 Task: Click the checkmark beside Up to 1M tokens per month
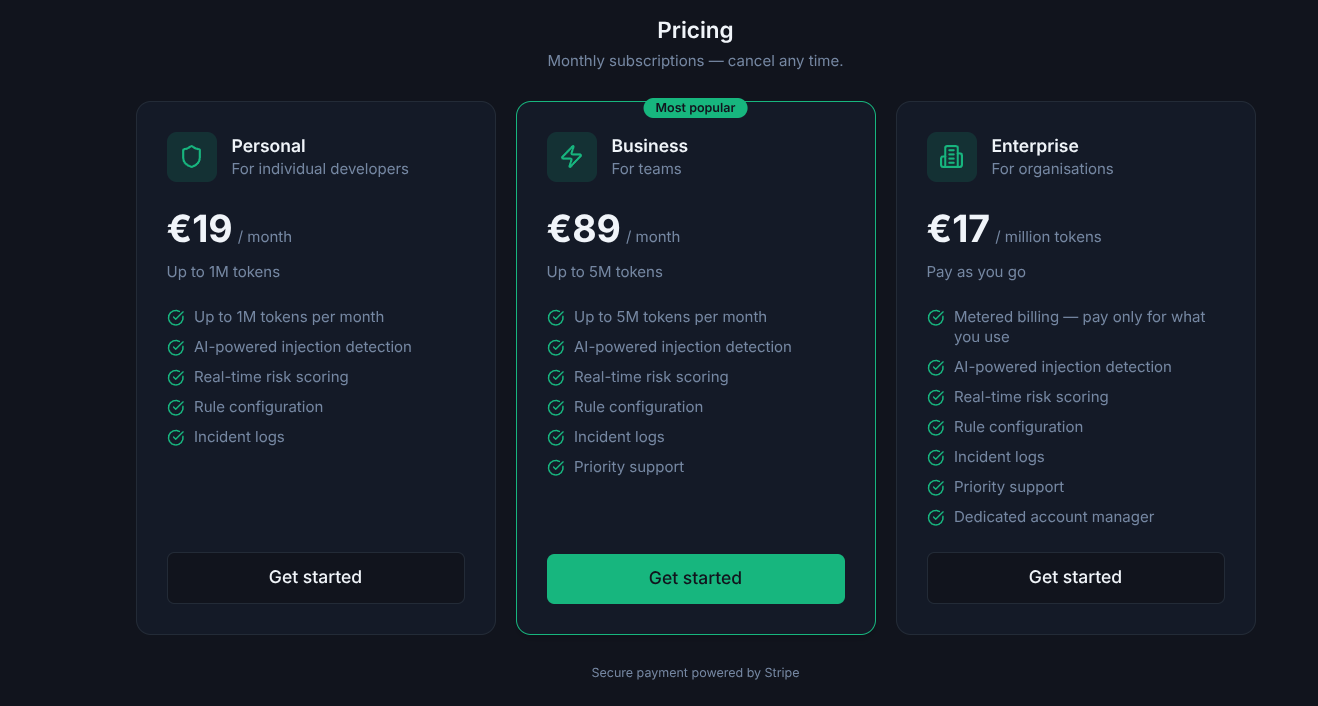[x=176, y=317]
